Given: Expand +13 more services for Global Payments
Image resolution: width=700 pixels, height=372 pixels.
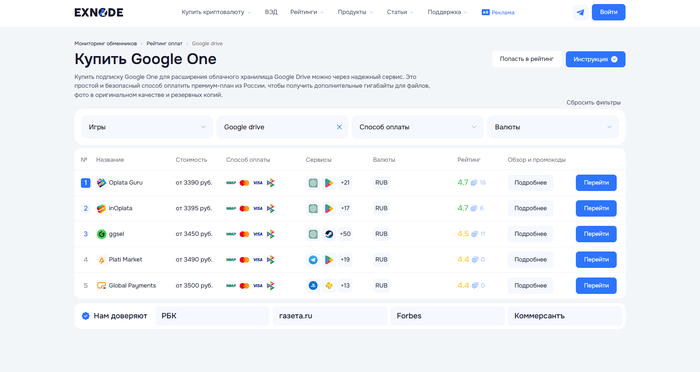Looking at the screenshot, I should coord(345,286).
